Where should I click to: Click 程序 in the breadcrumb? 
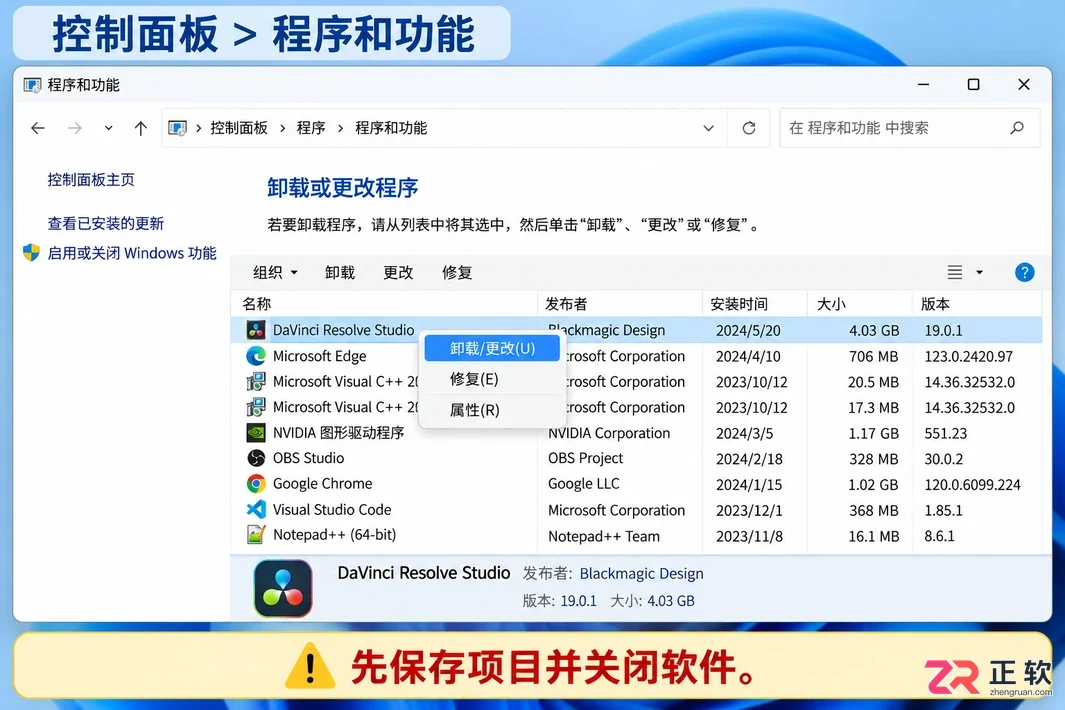tap(311, 128)
